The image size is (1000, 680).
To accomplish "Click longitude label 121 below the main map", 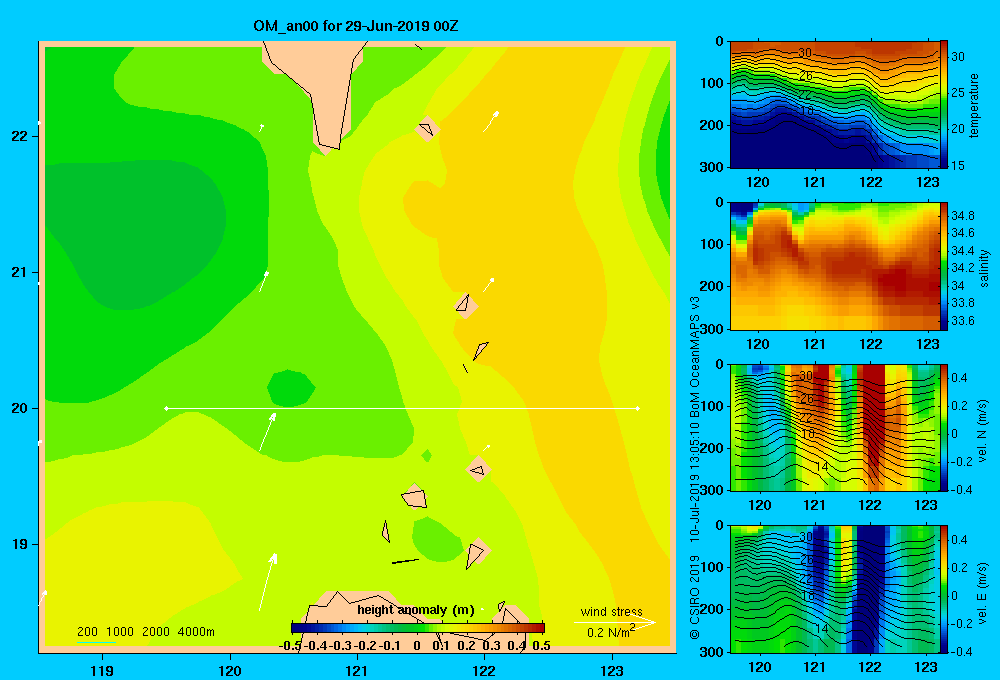I will (x=357, y=670).
